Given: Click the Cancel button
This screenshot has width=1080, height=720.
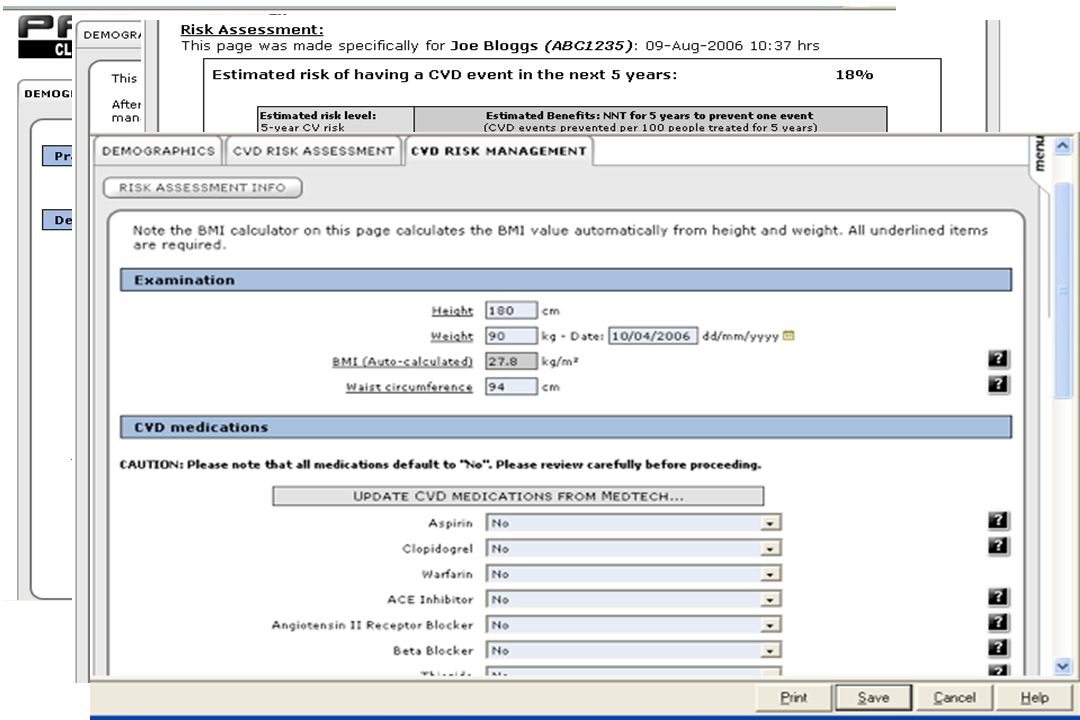Looking at the screenshot, I should point(954,697).
